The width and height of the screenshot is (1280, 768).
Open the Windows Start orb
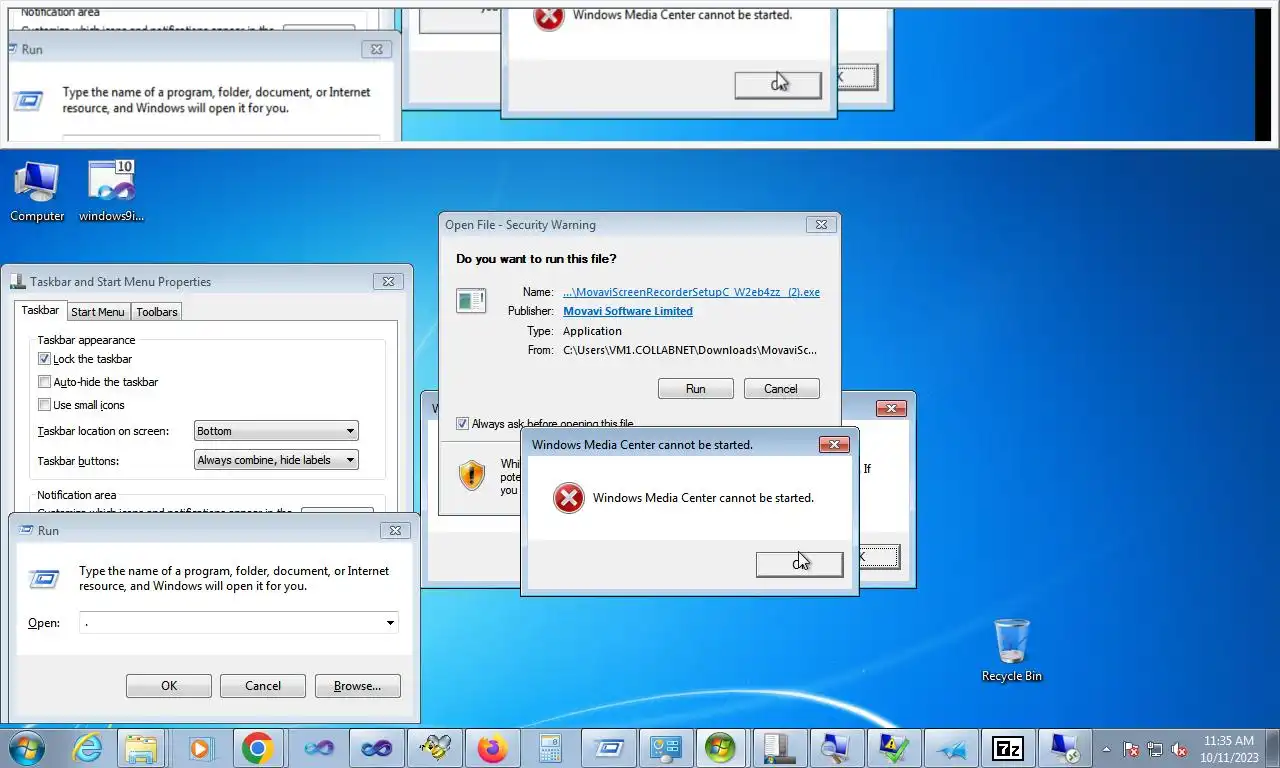[x=27, y=747]
